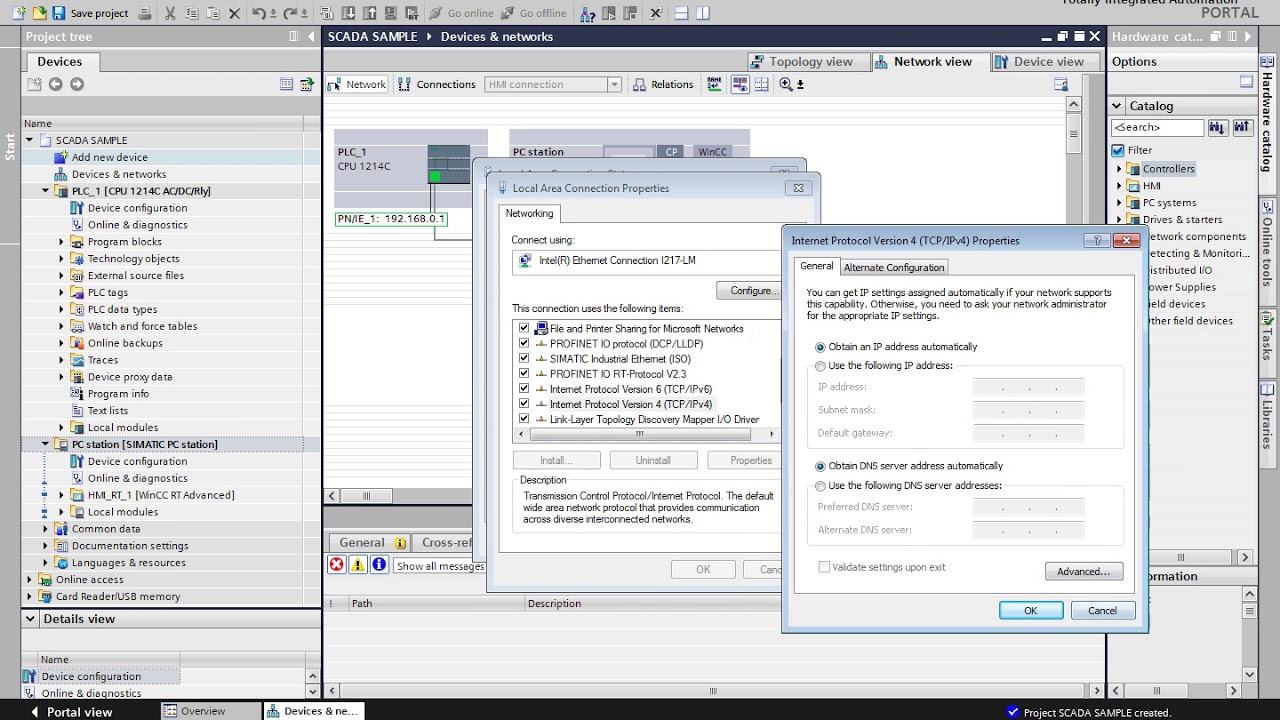This screenshot has height=720, width=1280.
Task: Uncheck SIMATIC Industrial Ethernet (ISO)
Action: coord(524,358)
